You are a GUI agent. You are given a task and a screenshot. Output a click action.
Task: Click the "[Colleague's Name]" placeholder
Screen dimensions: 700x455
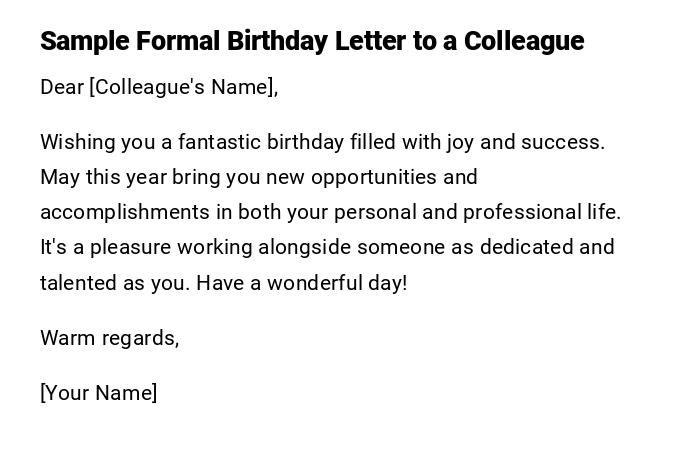(183, 87)
